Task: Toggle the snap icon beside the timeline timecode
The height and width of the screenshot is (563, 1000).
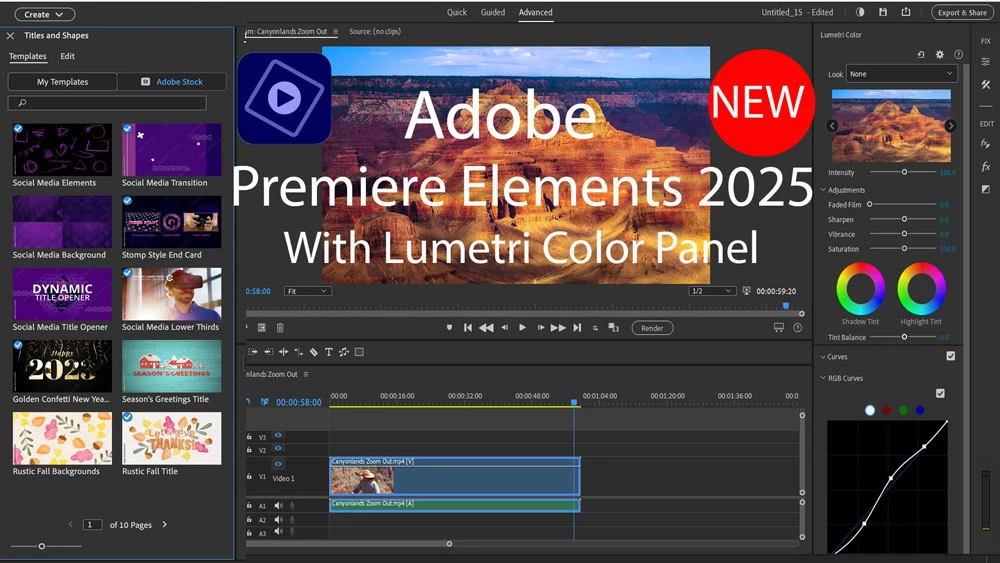Action: click(265, 402)
